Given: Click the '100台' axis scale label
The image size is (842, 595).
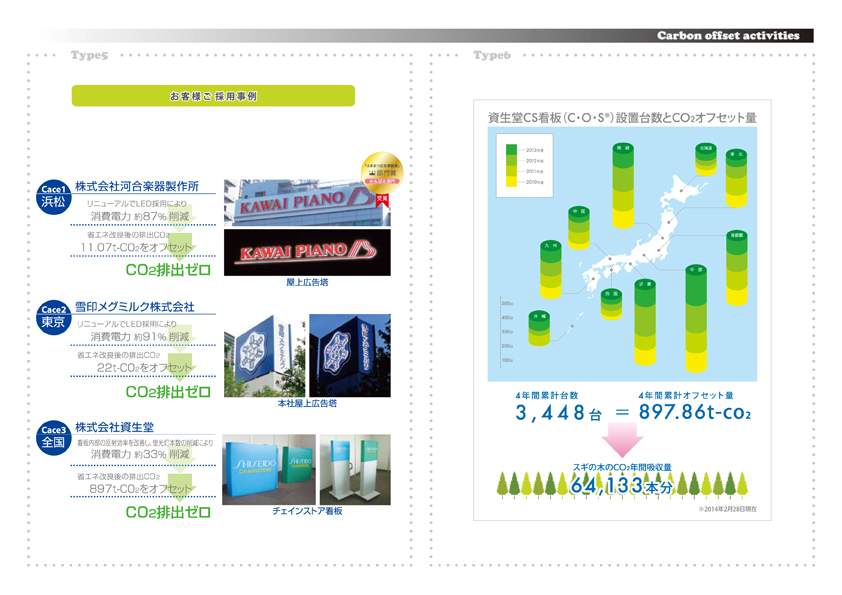Looking at the screenshot, I should pyautogui.click(x=507, y=360).
